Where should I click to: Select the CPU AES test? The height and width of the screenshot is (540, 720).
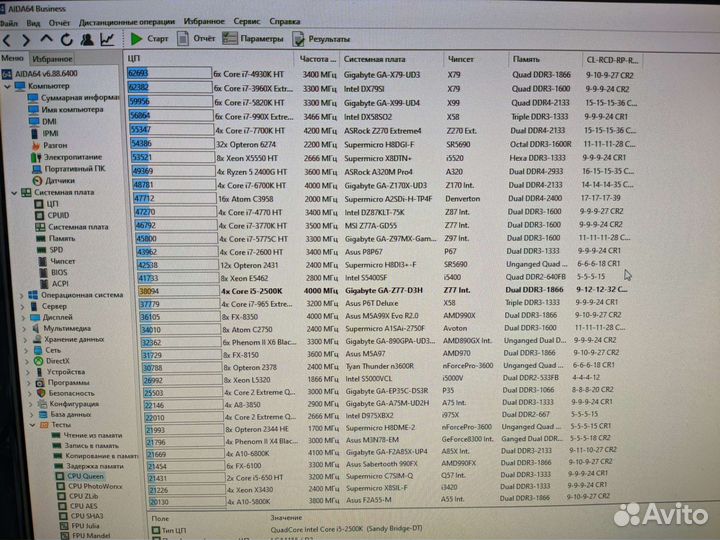(x=78, y=506)
